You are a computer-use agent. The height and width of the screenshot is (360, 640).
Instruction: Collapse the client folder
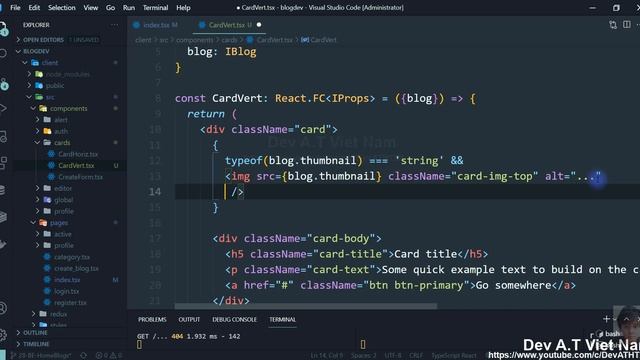pos(25,62)
